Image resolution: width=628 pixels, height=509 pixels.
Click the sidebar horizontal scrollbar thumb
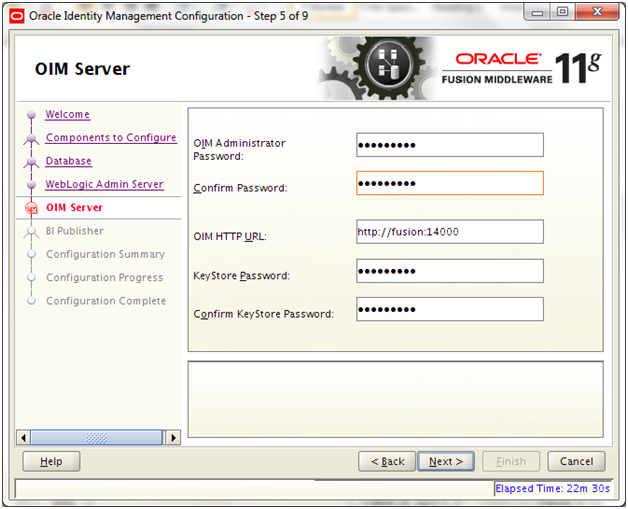(97, 438)
